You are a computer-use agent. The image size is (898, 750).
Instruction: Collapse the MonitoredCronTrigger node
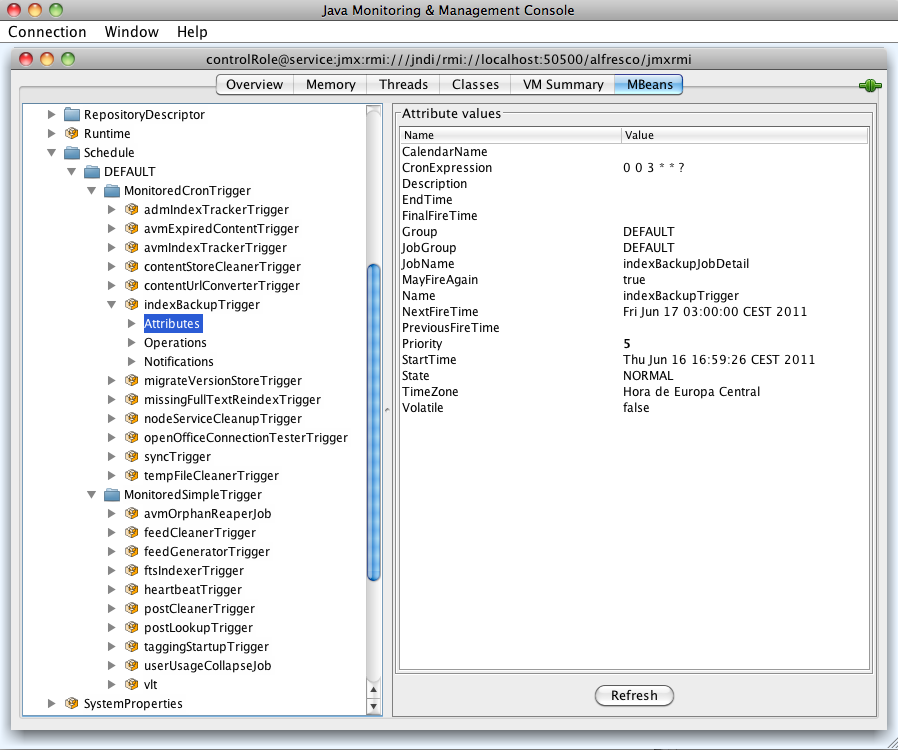coord(92,191)
